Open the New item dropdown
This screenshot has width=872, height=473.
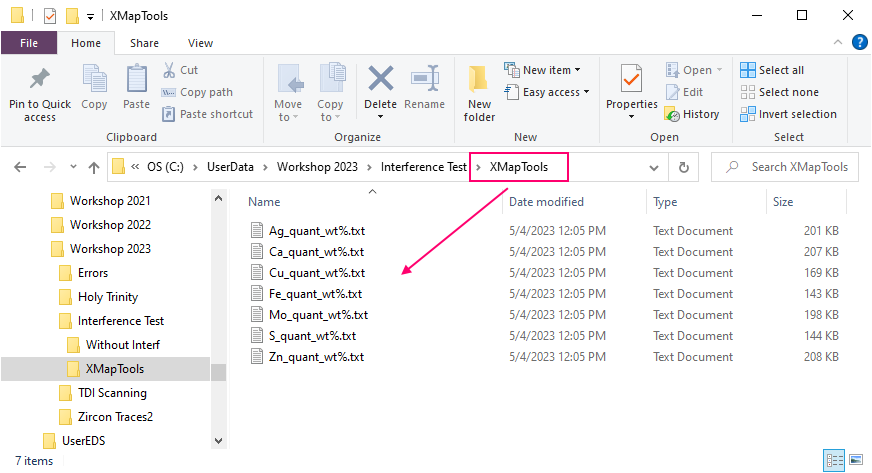click(x=543, y=70)
